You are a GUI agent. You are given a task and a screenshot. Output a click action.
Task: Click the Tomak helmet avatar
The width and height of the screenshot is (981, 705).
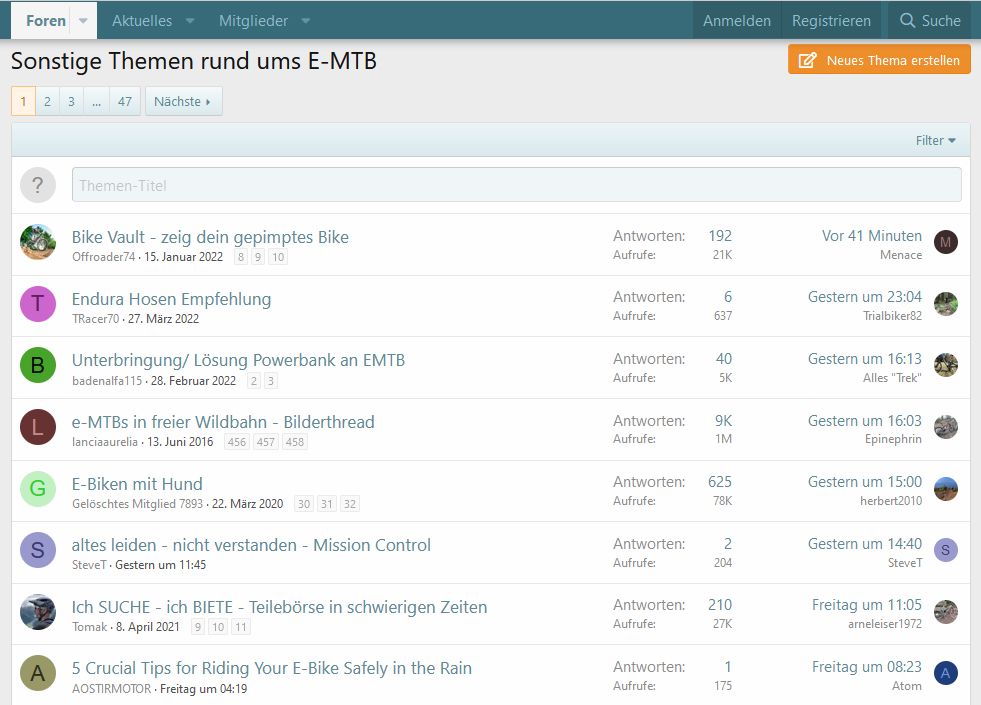click(x=38, y=612)
